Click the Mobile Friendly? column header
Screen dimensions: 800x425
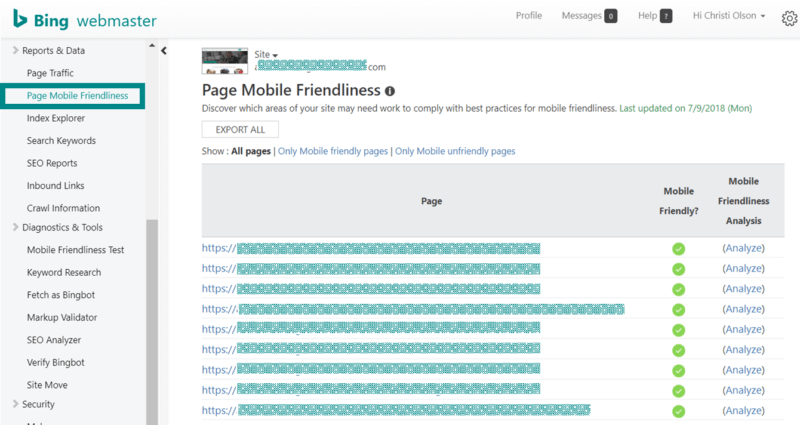click(x=679, y=201)
